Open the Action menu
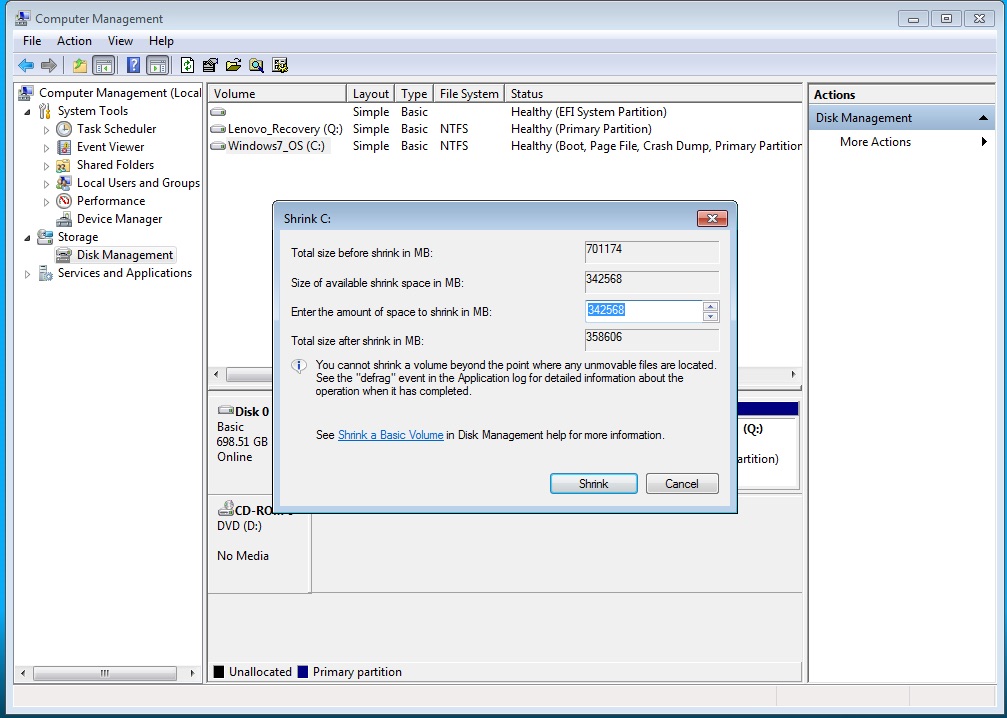Screen dimensions: 1007x718 click(x=74, y=40)
